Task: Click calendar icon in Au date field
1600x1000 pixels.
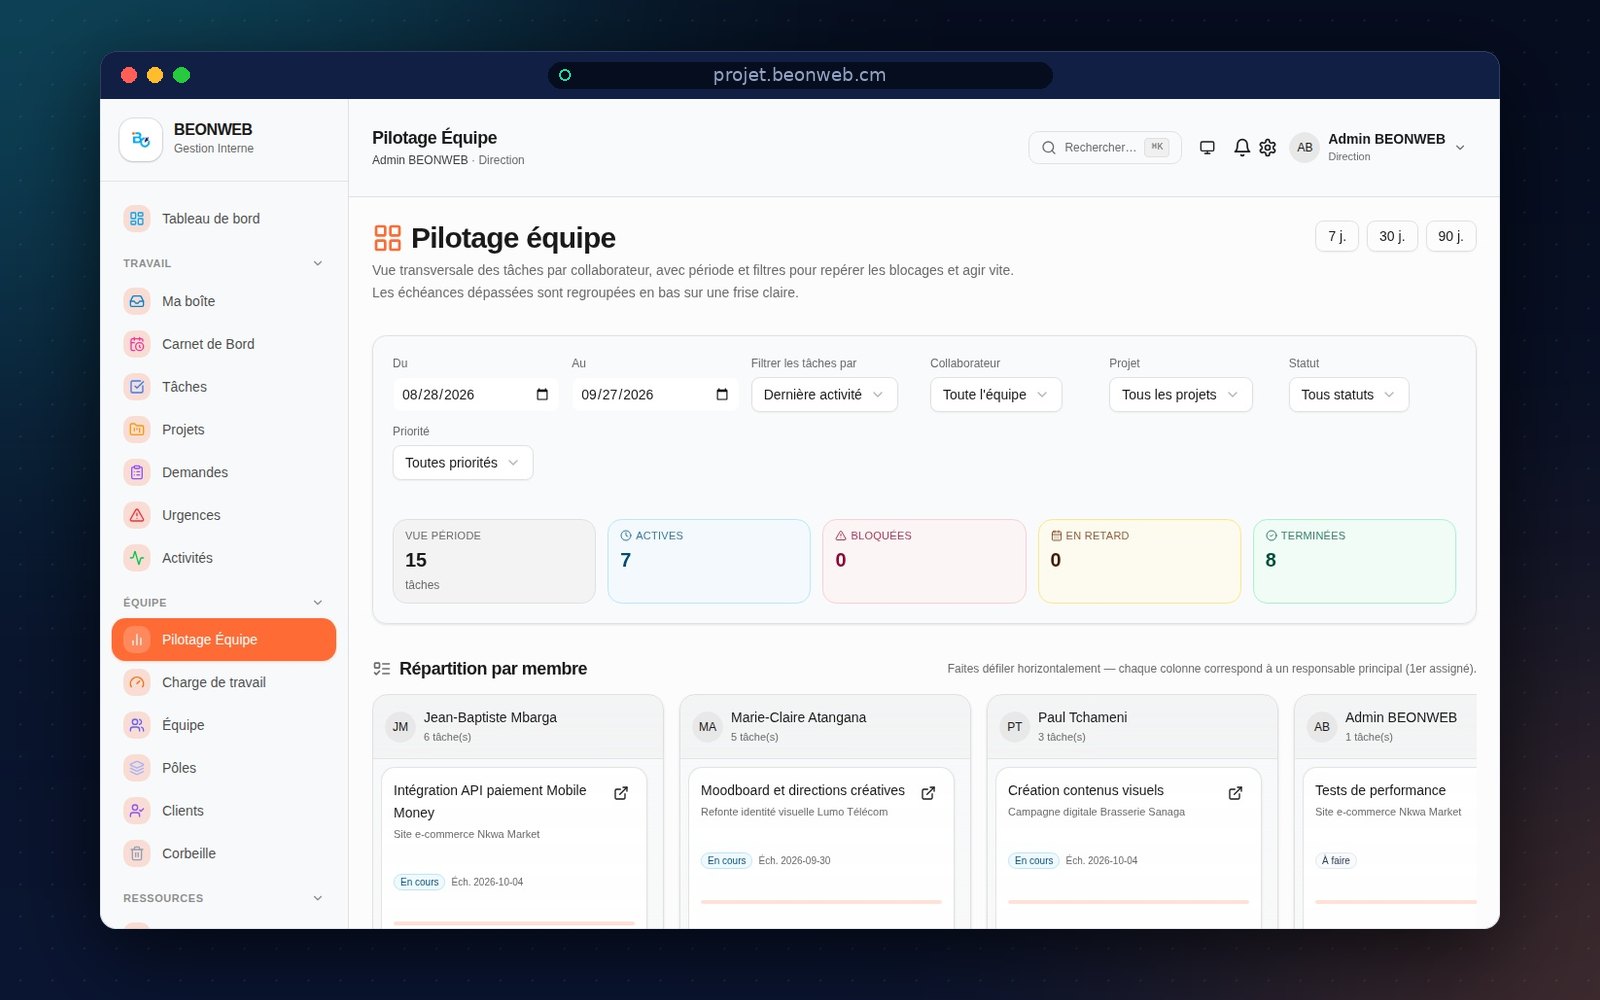Action: click(722, 395)
